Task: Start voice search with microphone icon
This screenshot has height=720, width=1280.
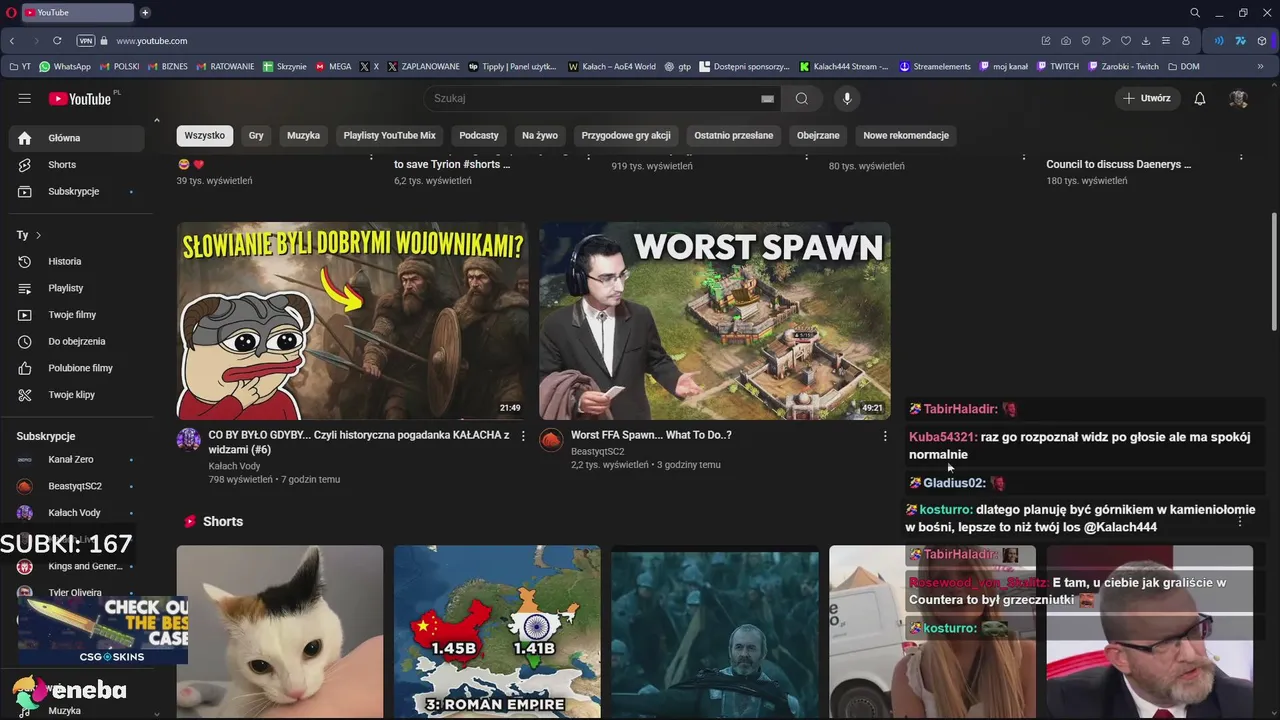Action: [x=847, y=98]
